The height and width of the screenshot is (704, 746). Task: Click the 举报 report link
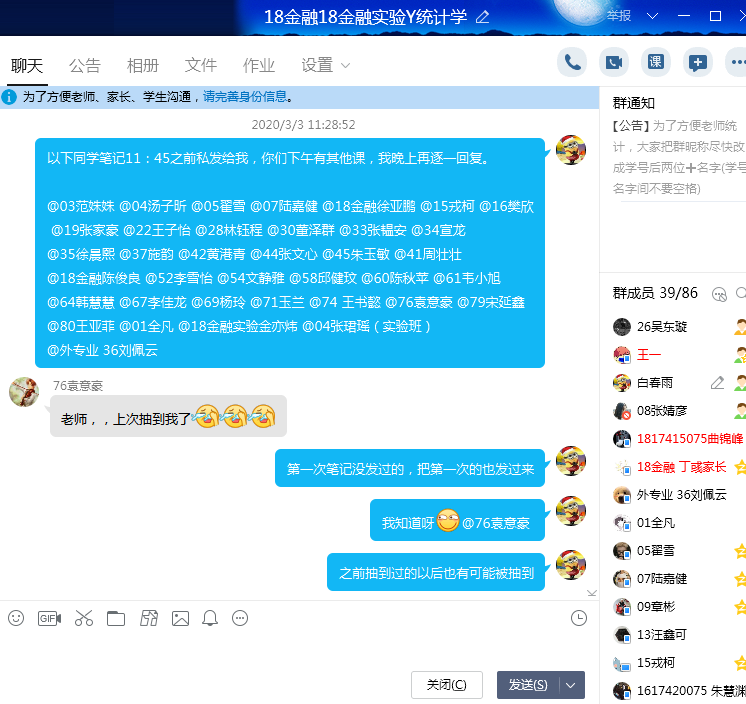[x=619, y=16]
